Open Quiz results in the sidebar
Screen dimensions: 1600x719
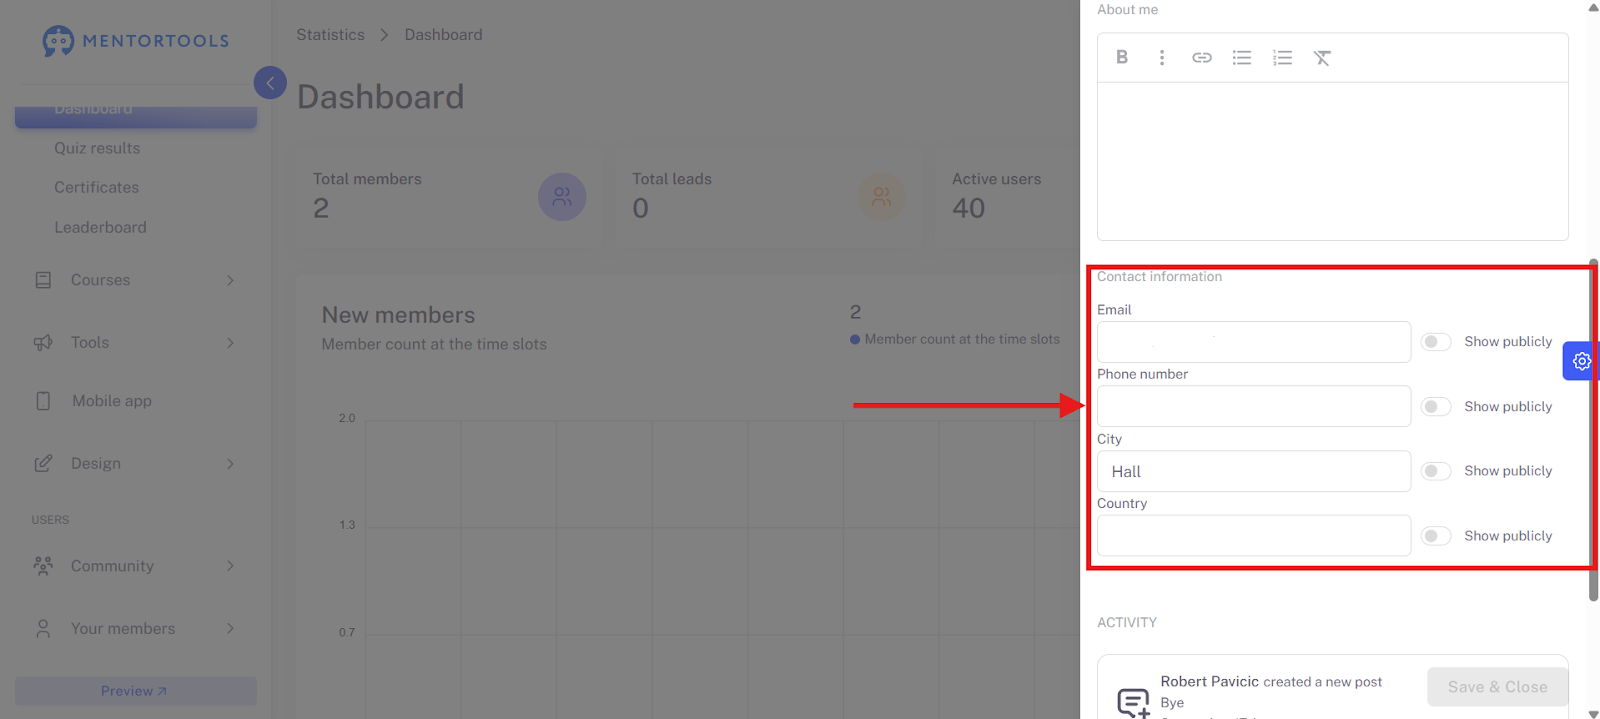point(97,148)
